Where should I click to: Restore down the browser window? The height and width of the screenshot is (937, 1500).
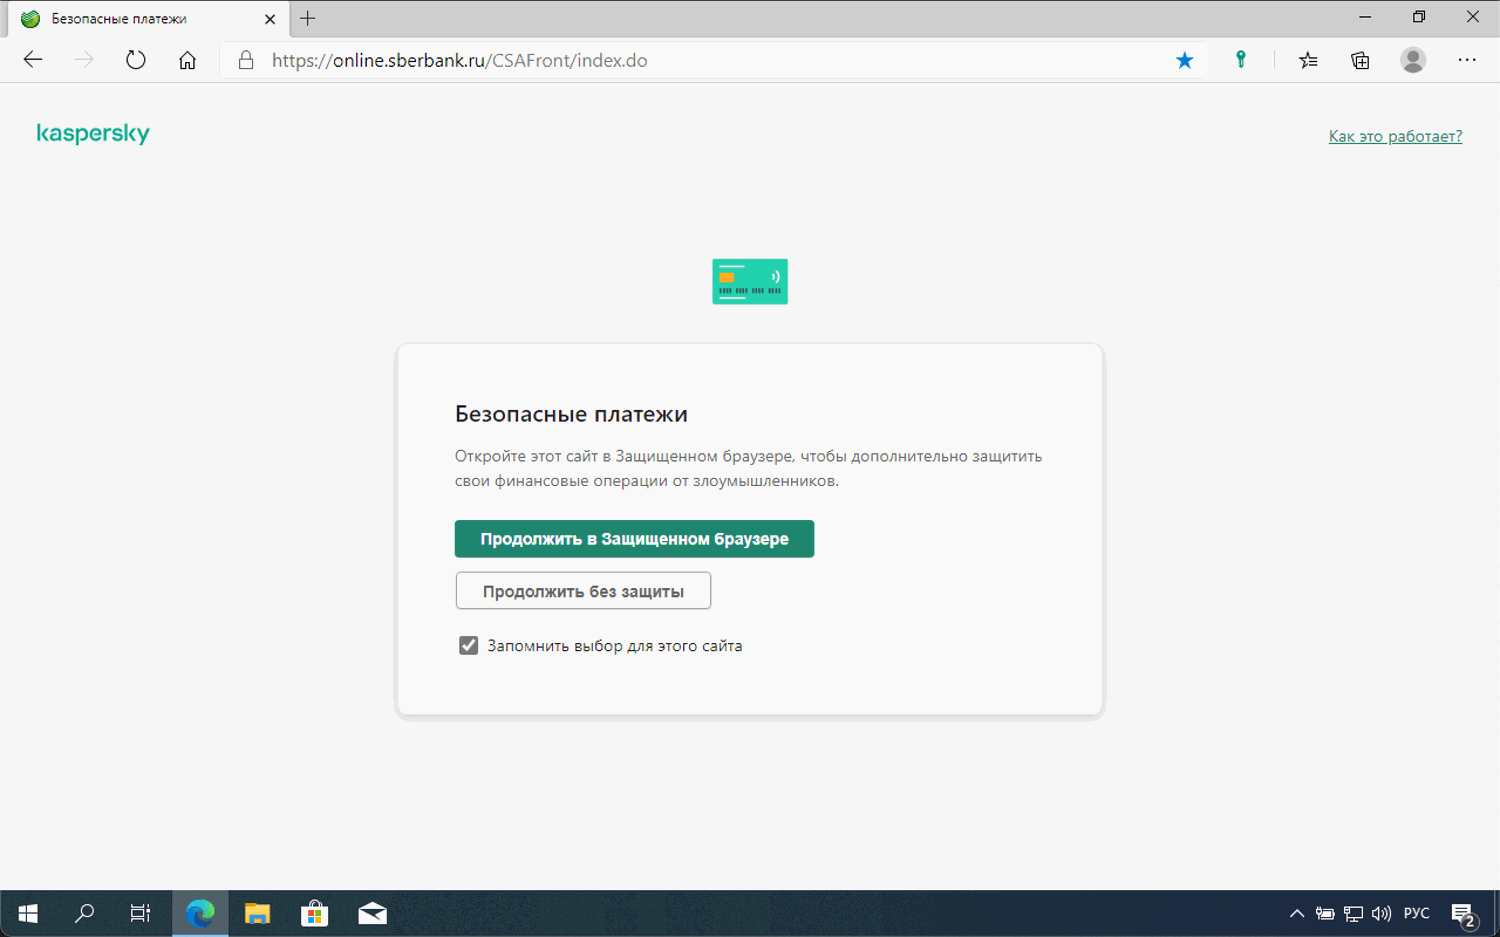tap(1419, 17)
